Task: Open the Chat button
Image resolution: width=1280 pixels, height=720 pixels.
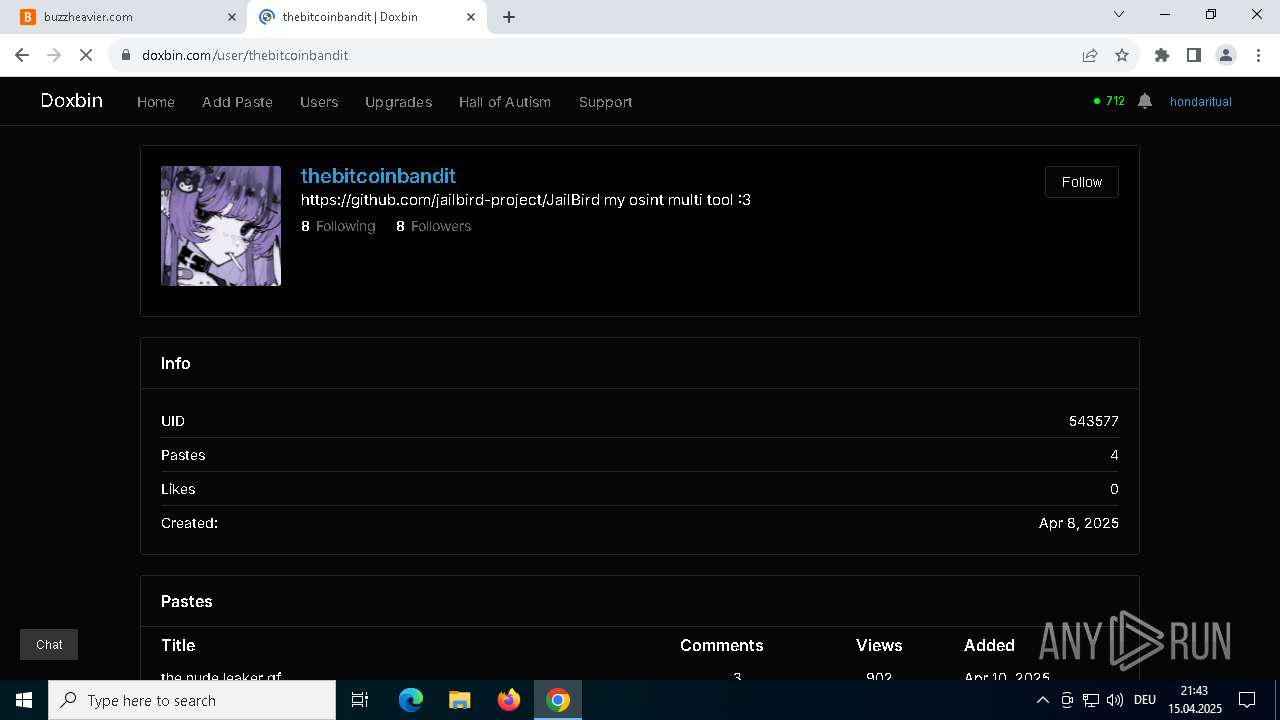Action: pos(49,645)
